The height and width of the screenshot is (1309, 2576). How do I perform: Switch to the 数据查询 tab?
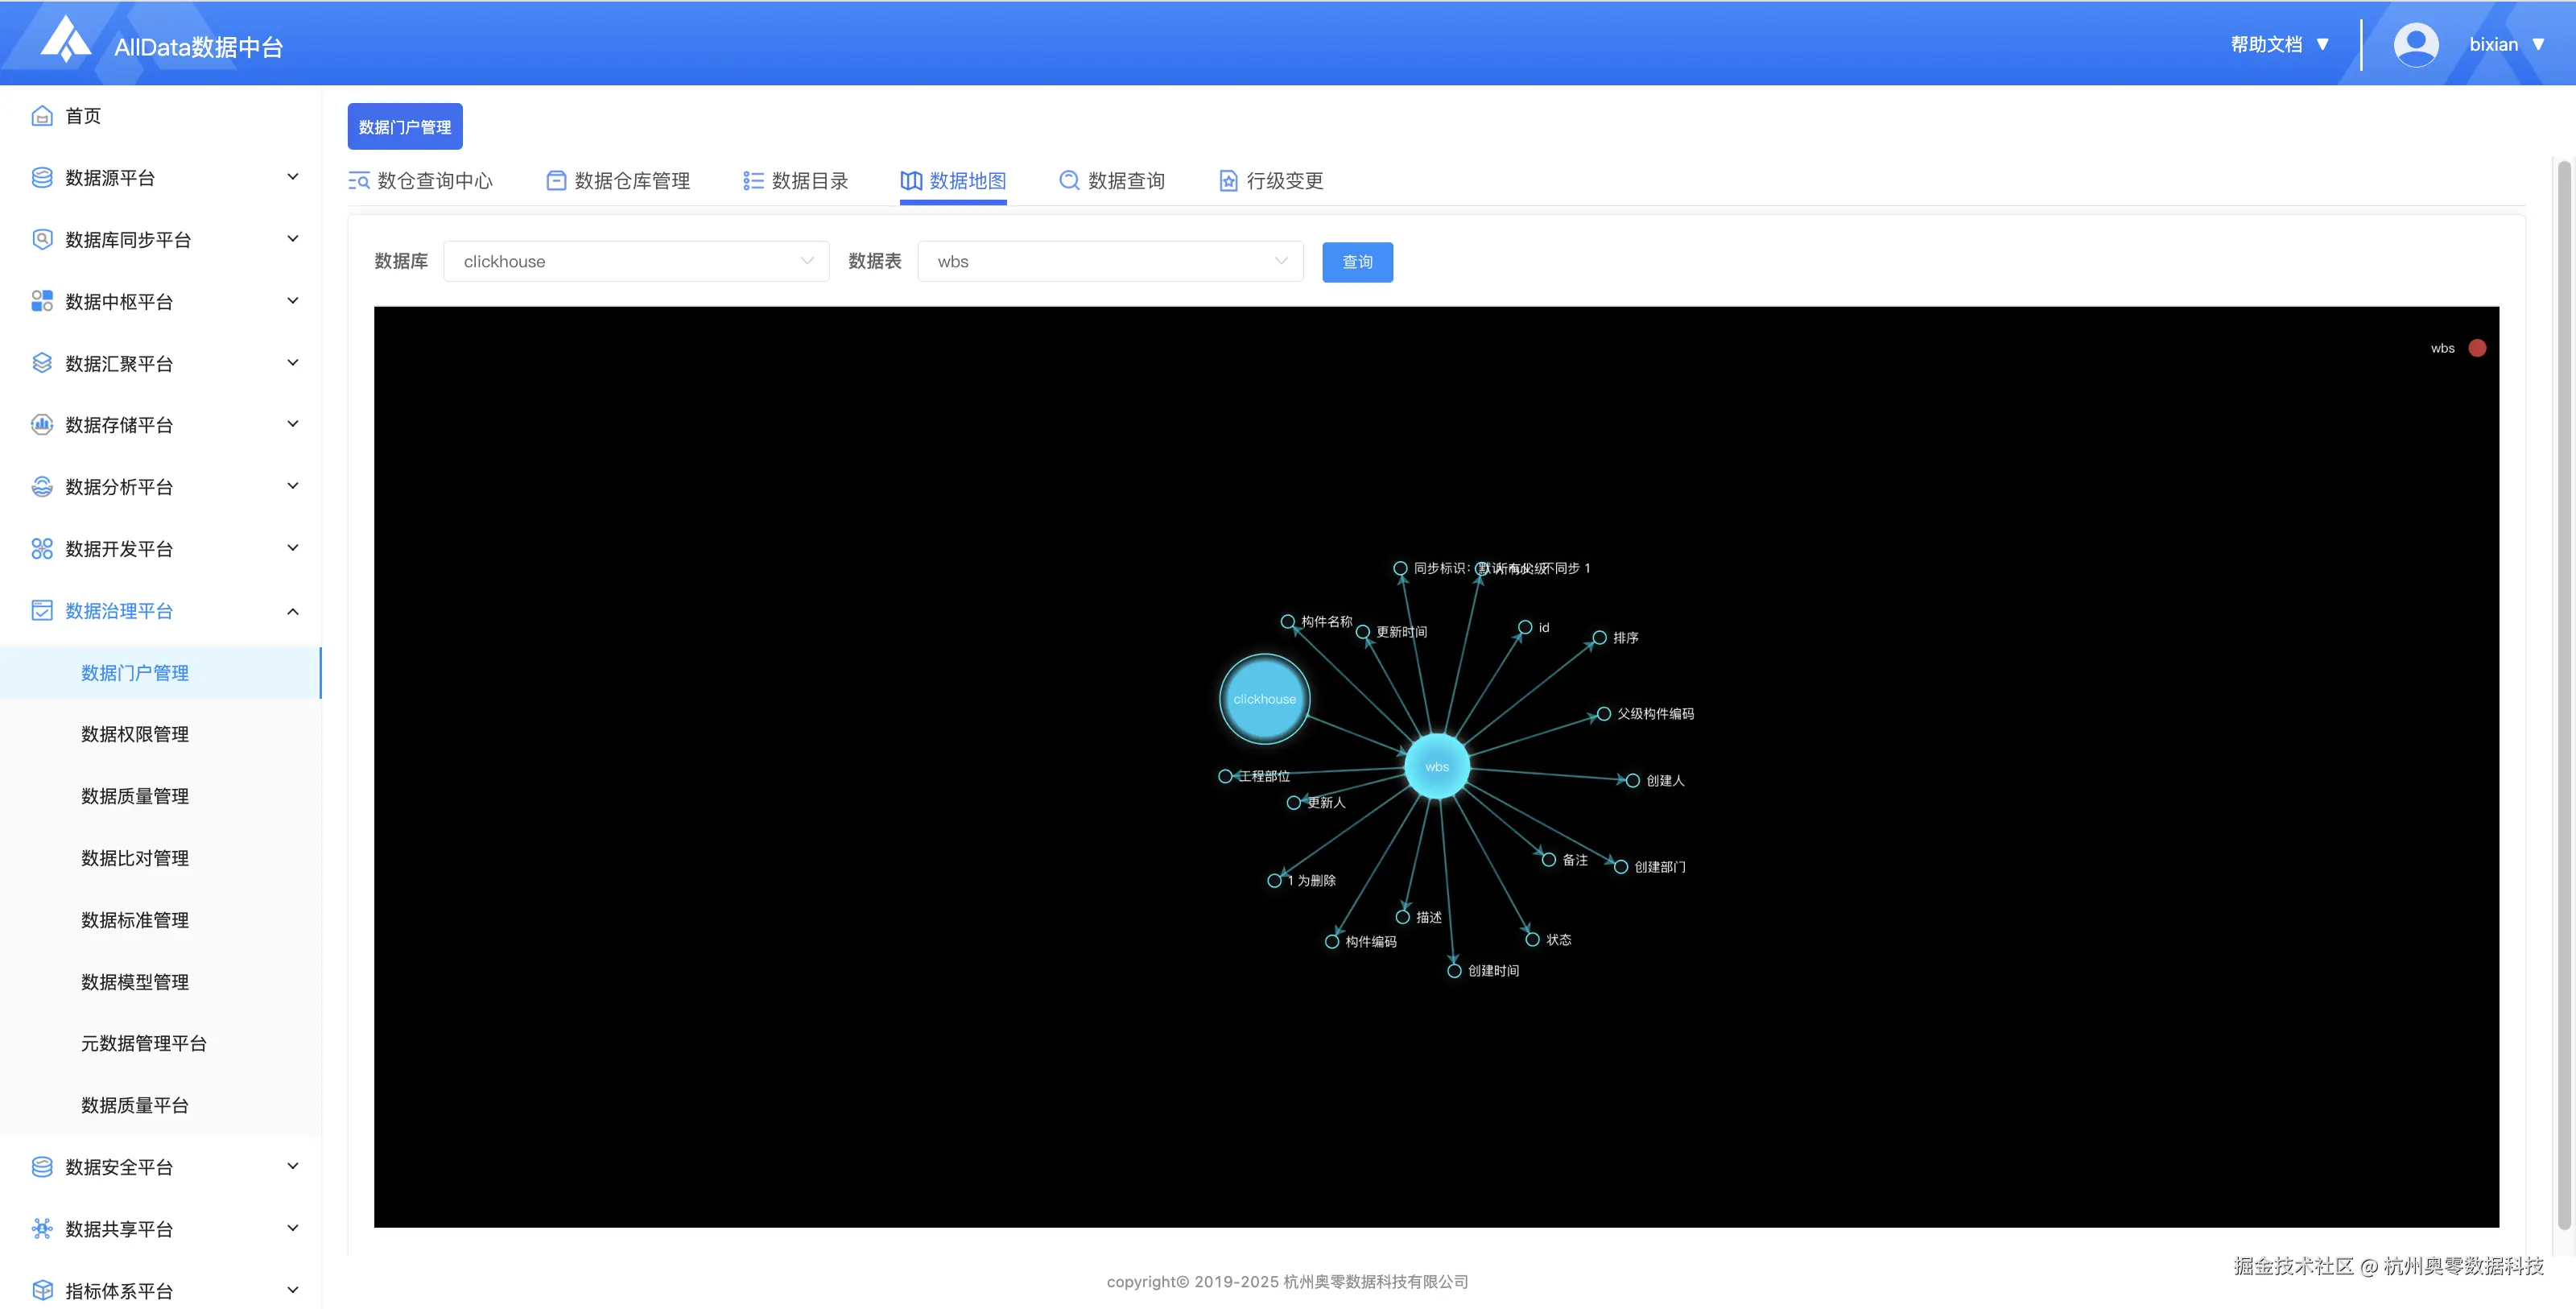pyautogui.click(x=1112, y=181)
